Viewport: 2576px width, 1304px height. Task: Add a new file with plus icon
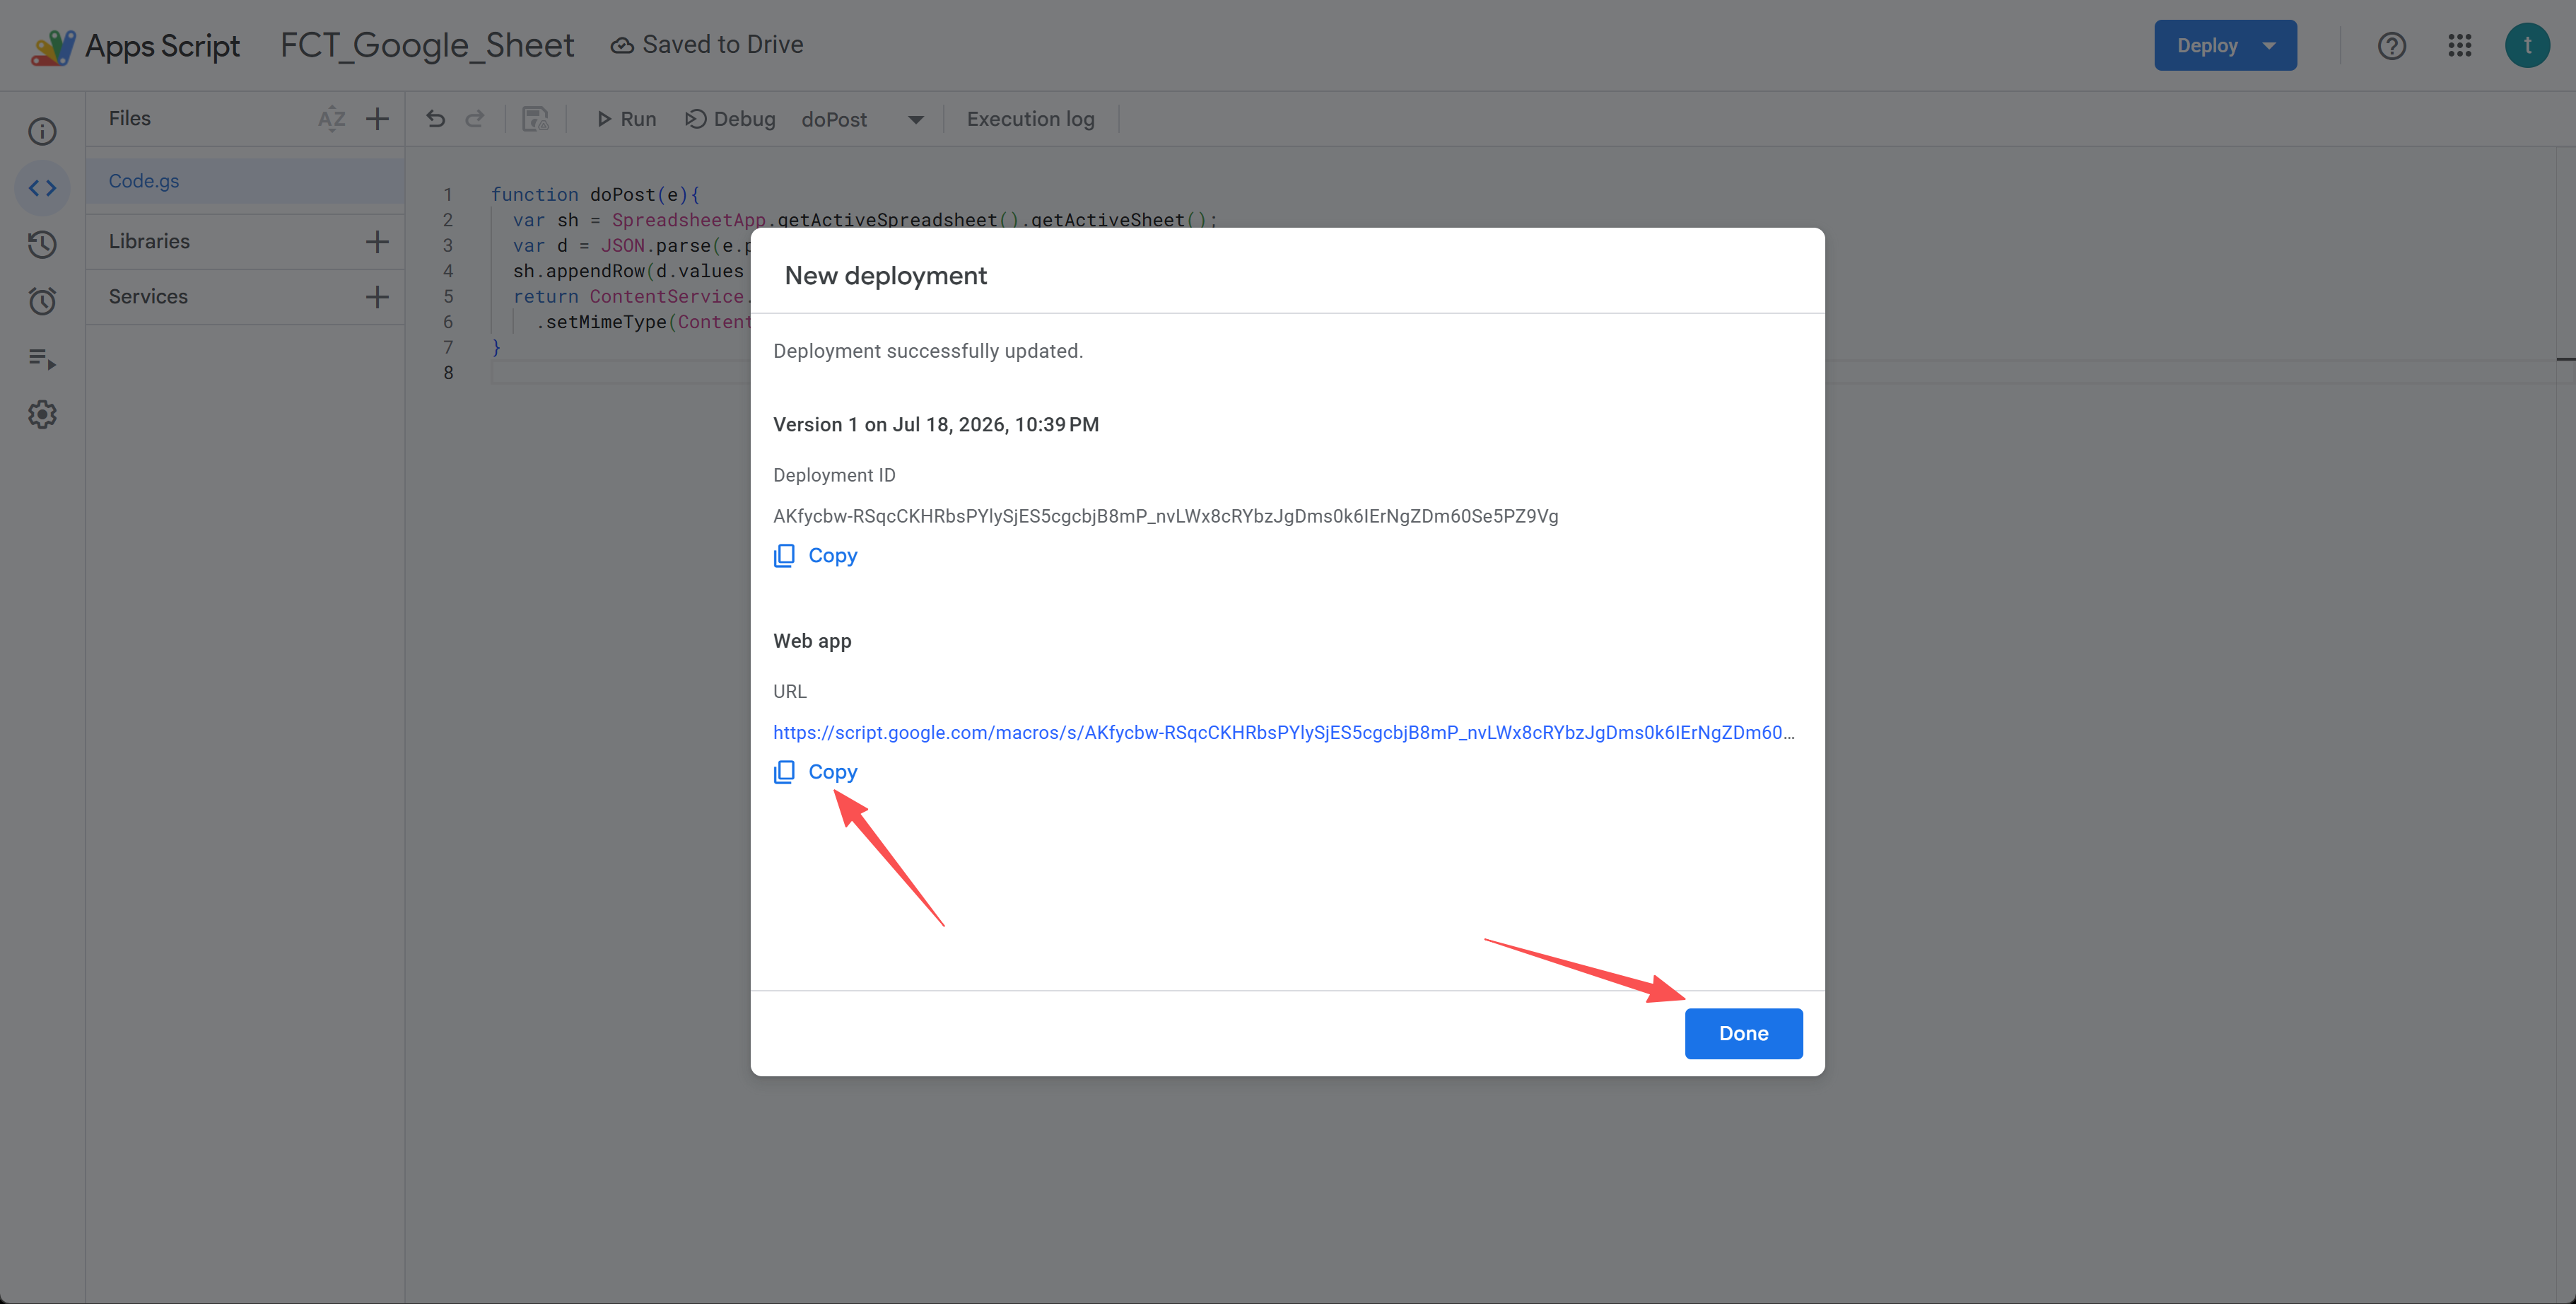click(x=377, y=119)
